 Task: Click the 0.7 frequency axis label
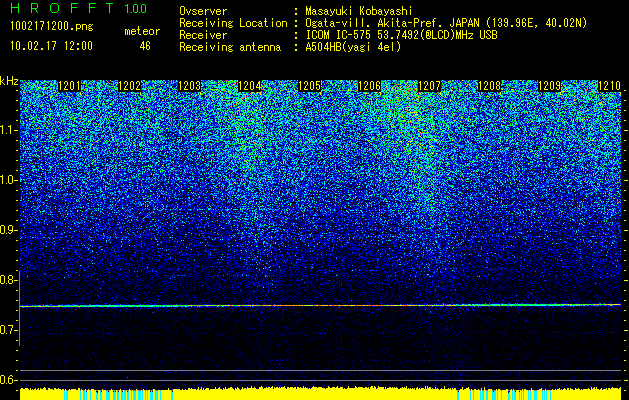pyautogui.click(x=8, y=330)
